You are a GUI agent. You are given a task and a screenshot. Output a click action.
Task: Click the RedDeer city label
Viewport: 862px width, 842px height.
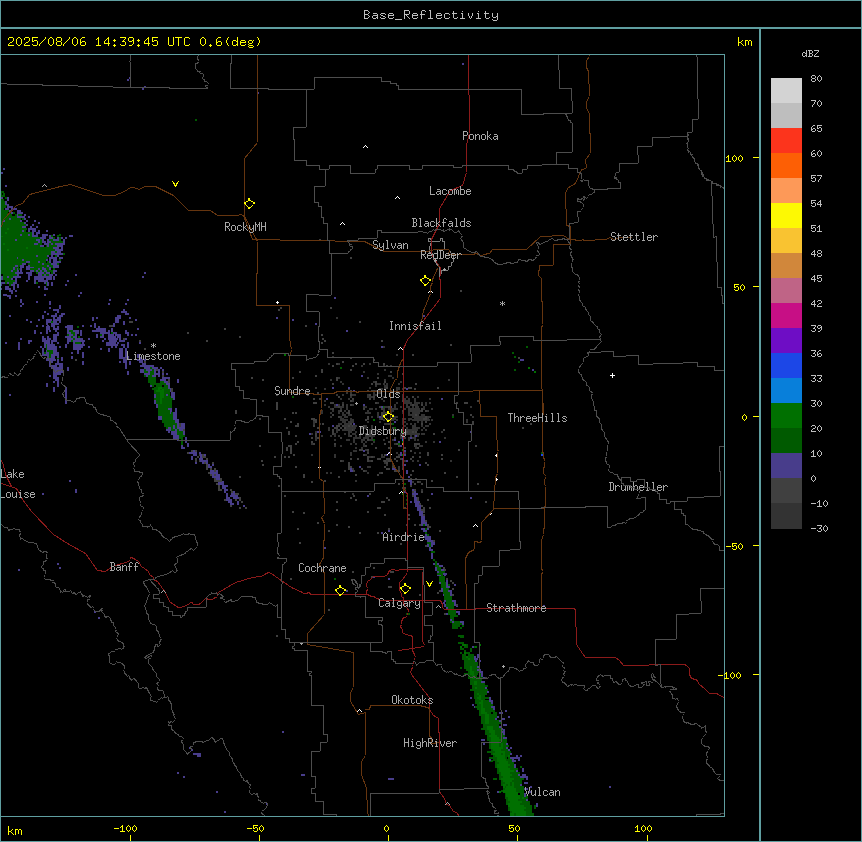(x=440, y=255)
